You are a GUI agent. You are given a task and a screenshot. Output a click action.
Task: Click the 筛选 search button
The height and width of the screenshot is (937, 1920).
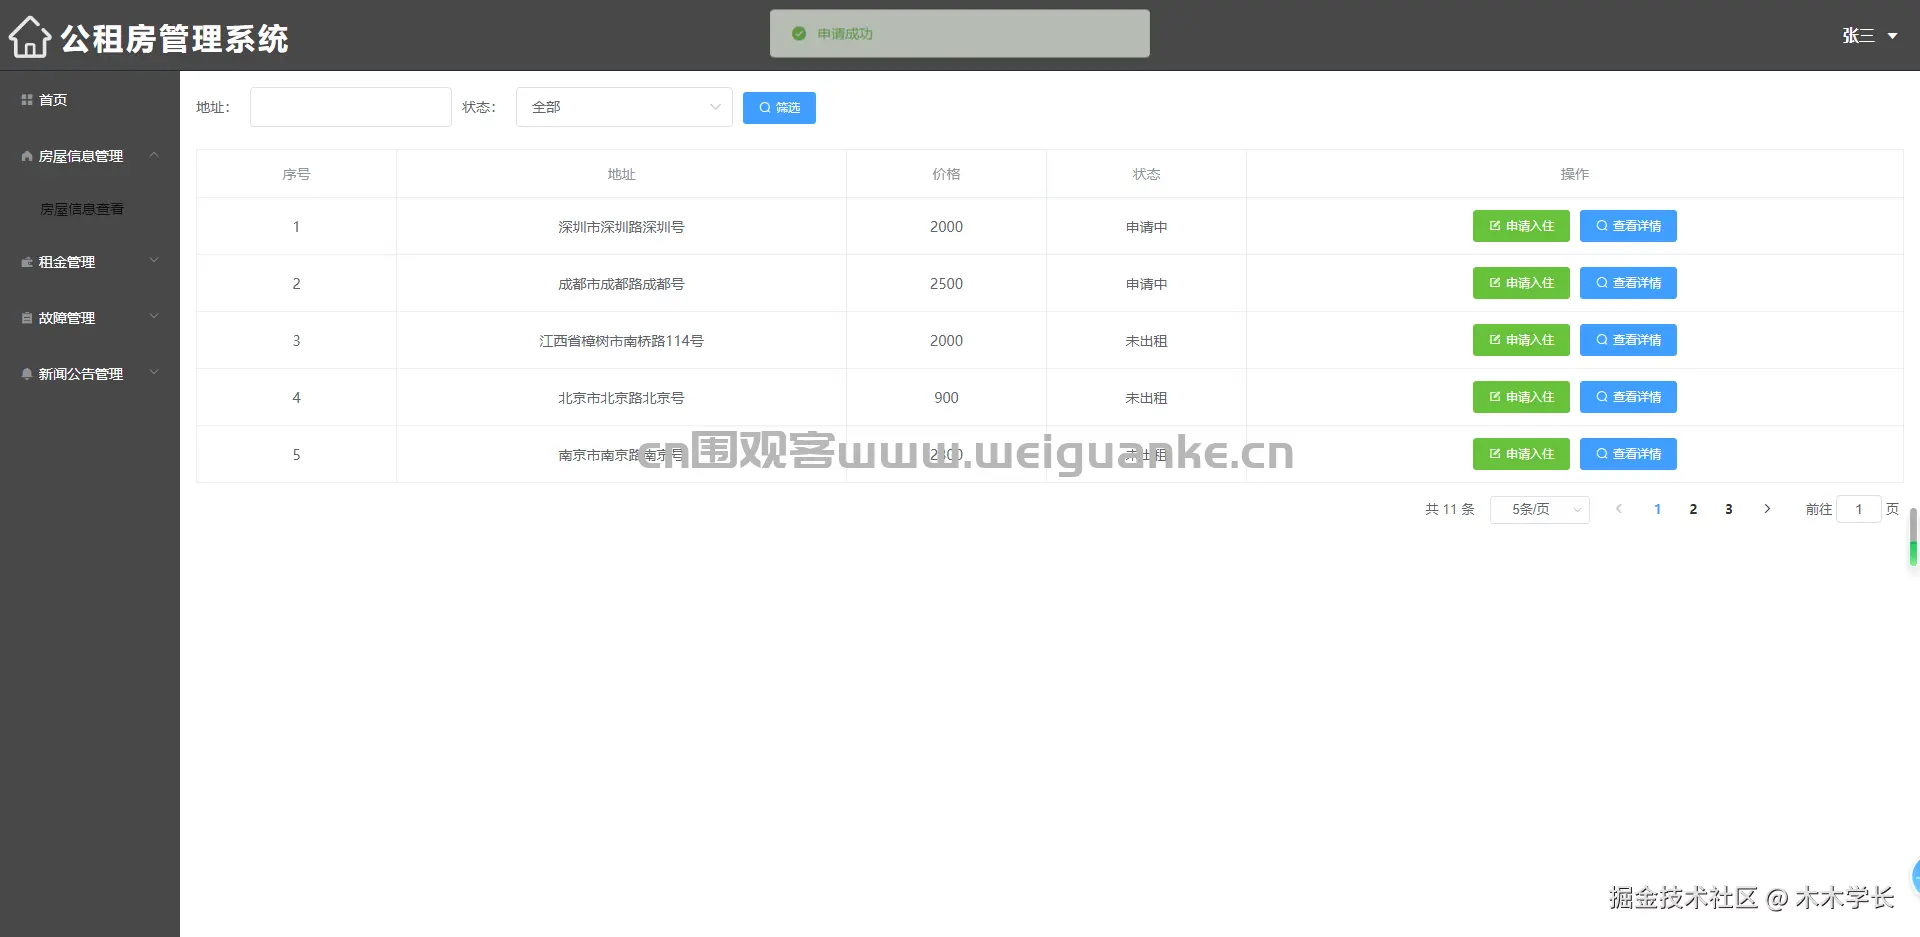point(779,108)
